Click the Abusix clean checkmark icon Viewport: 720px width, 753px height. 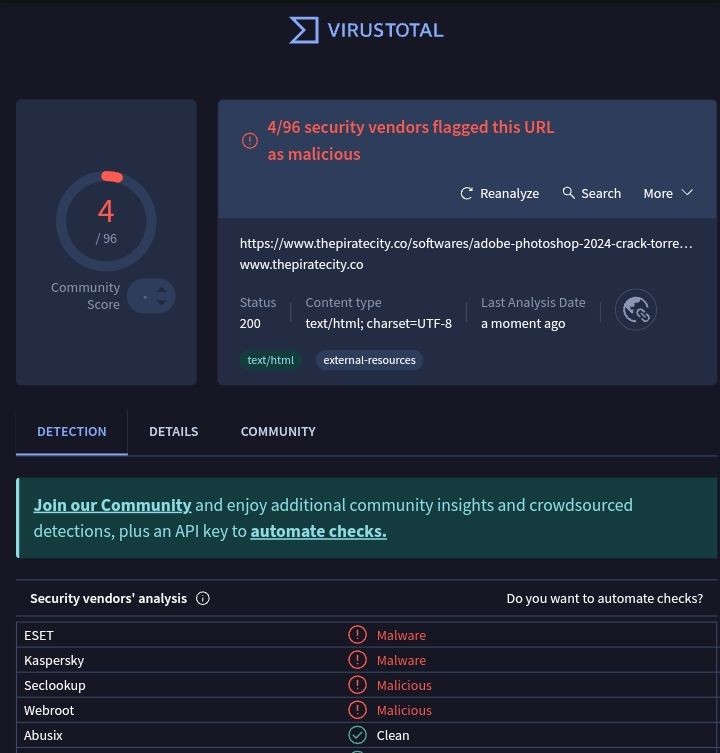pyautogui.click(x=357, y=735)
